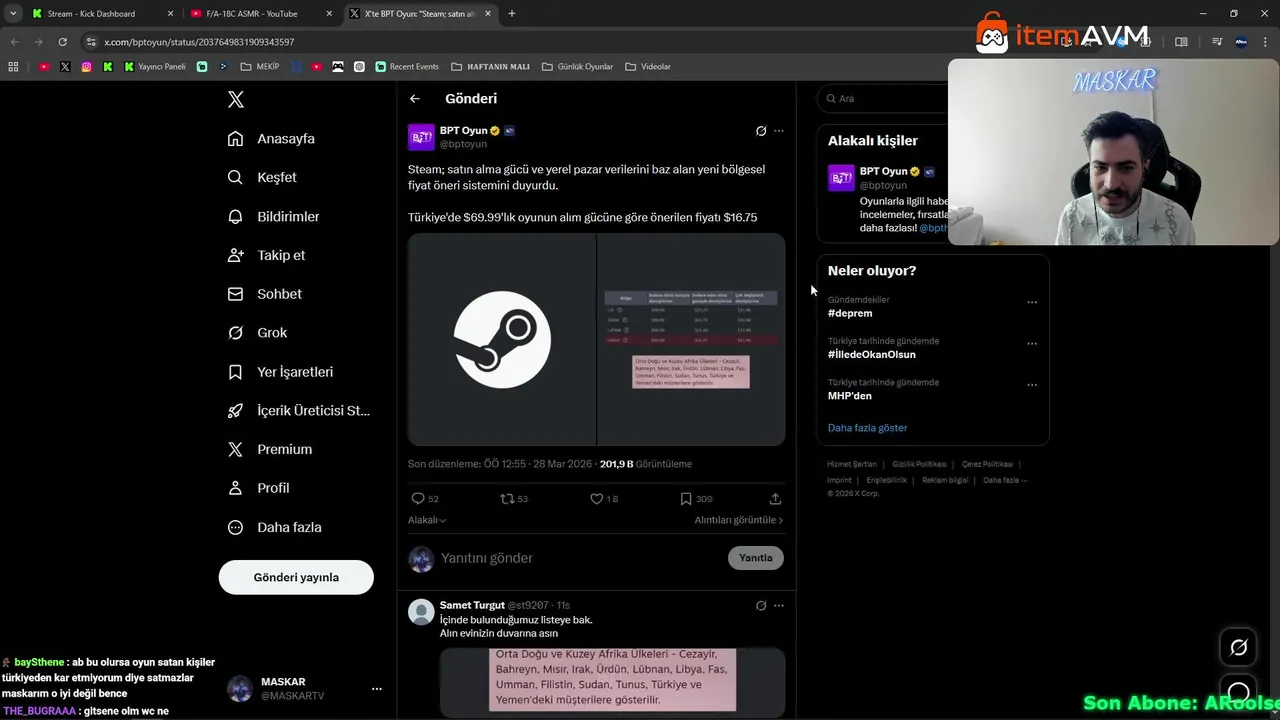Go to Anasayfa in sidebar

coord(271,139)
